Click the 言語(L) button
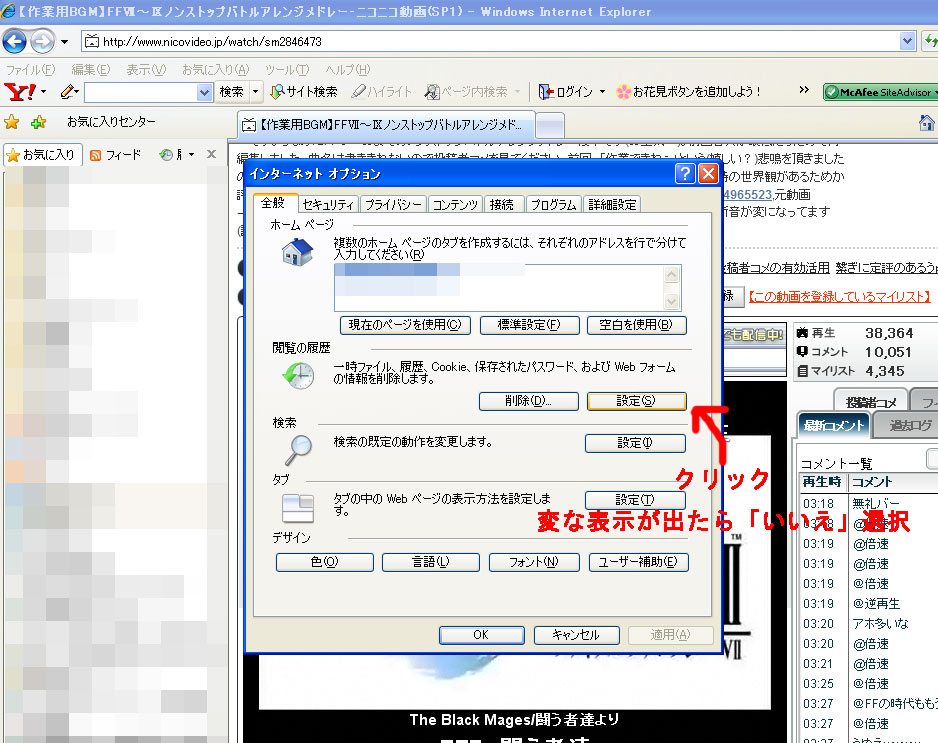 point(431,562)
